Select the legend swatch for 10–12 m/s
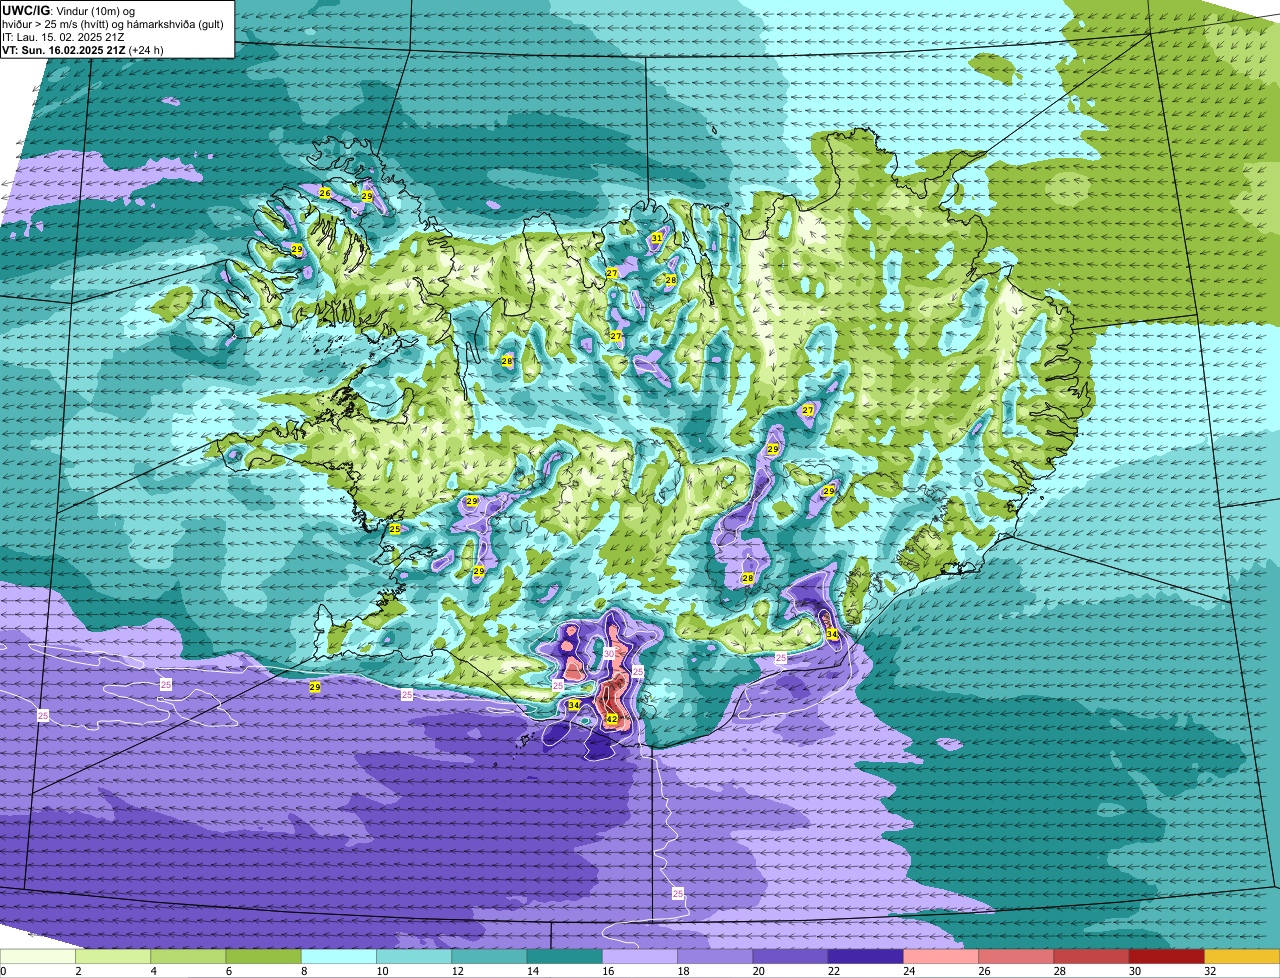 [414, 956]
